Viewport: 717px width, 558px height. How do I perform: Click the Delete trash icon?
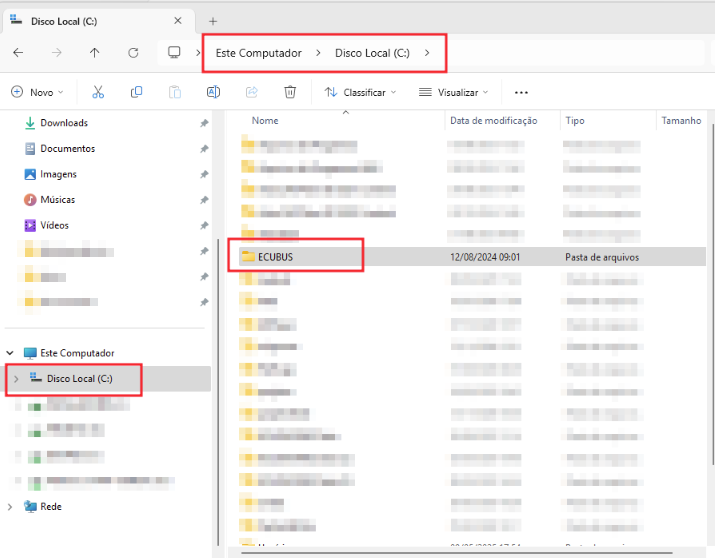(x=290, y=92)
